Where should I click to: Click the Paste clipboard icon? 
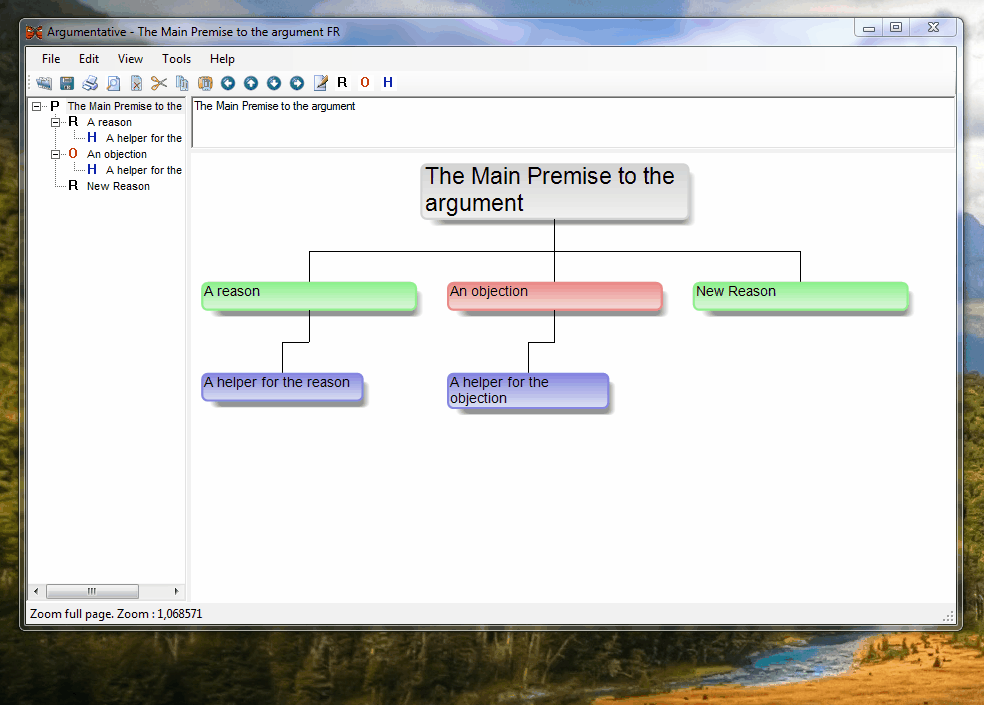pos(205,83)
